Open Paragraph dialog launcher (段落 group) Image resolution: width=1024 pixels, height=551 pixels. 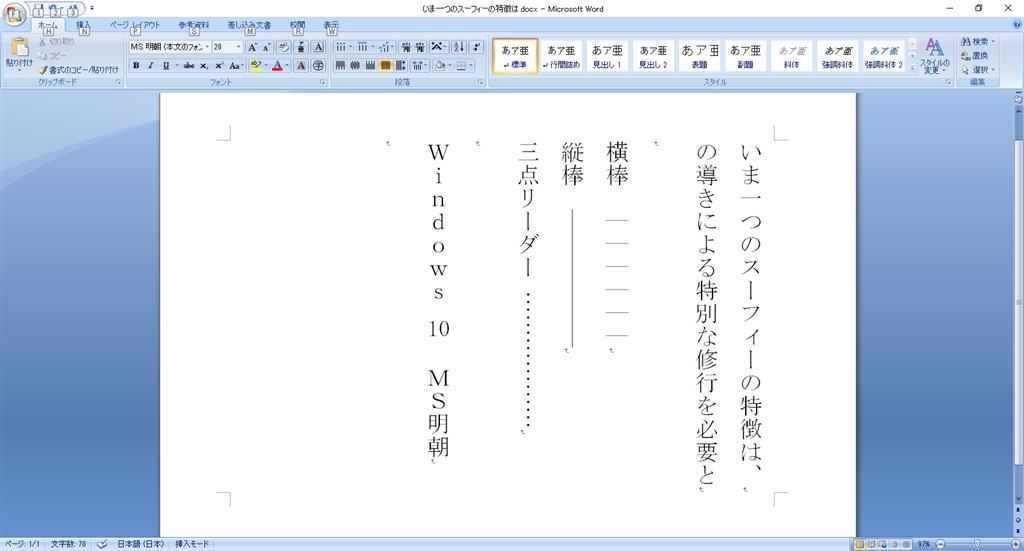(x=481, y=82)
